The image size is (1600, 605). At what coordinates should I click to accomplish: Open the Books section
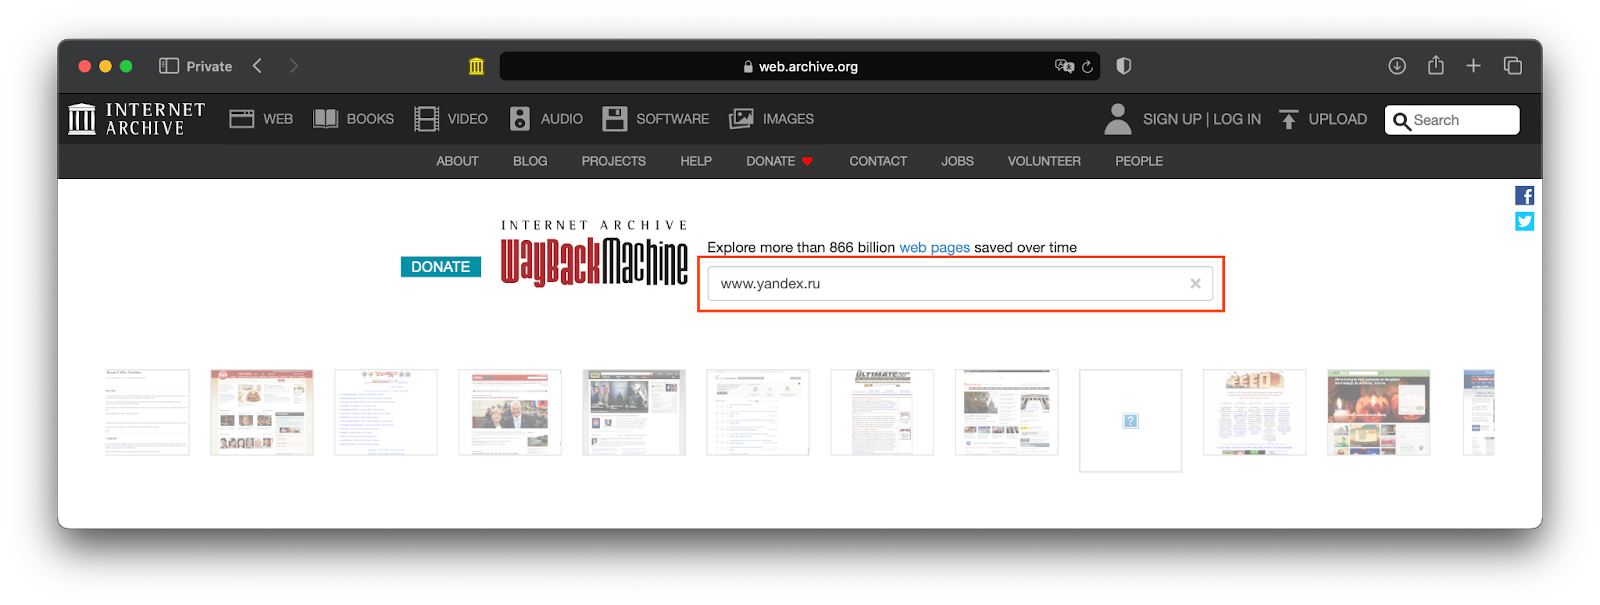tap(354, 119)
